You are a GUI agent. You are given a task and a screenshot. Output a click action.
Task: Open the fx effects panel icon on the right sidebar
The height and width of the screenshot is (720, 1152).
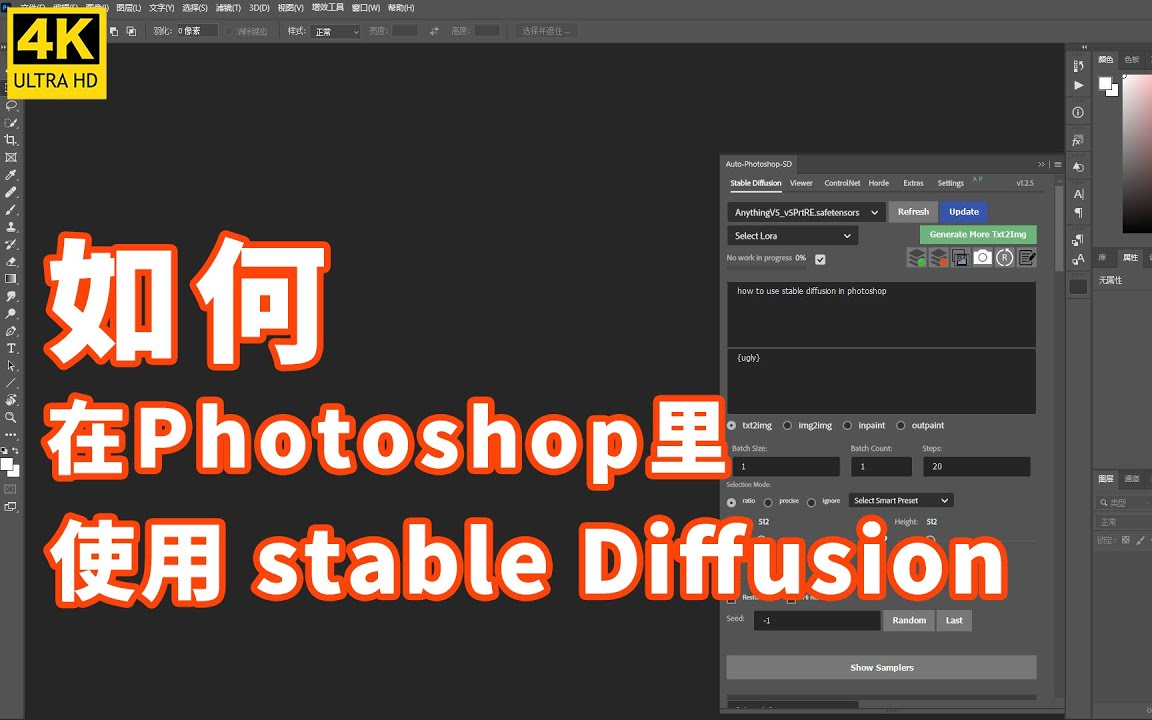[1078, 140]
